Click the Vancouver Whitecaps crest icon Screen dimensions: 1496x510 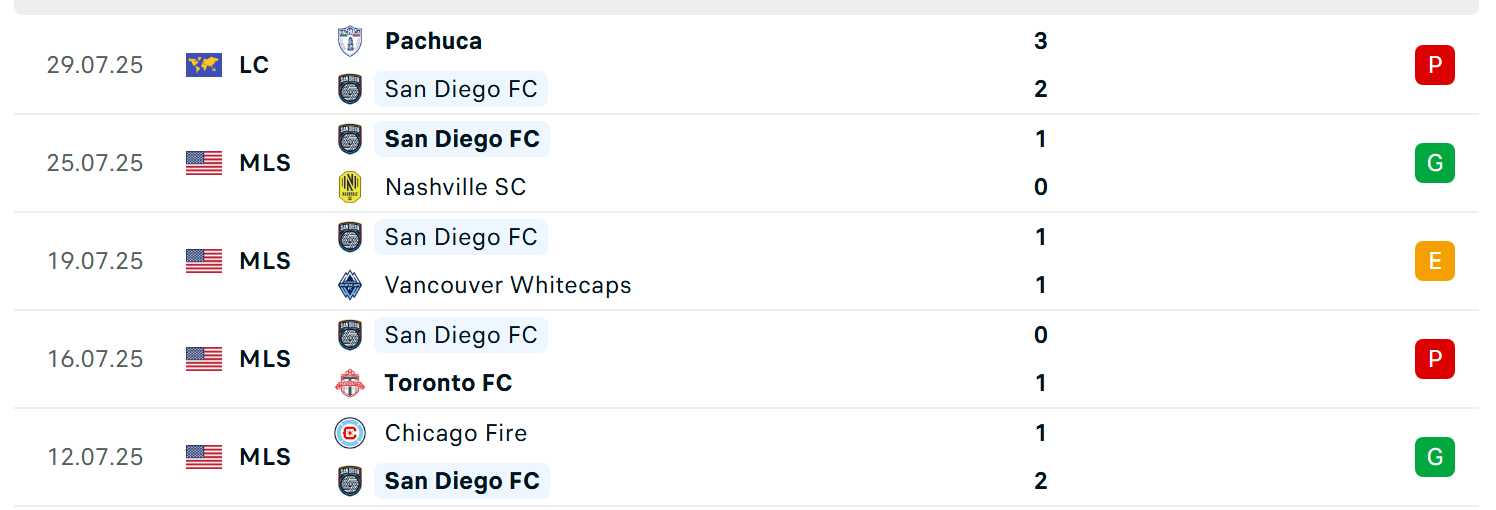click(349, 285)
